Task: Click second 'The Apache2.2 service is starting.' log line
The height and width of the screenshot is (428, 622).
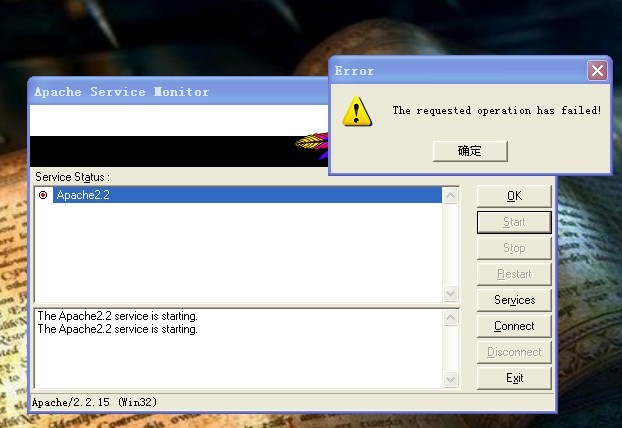Action: coord(117,329)
